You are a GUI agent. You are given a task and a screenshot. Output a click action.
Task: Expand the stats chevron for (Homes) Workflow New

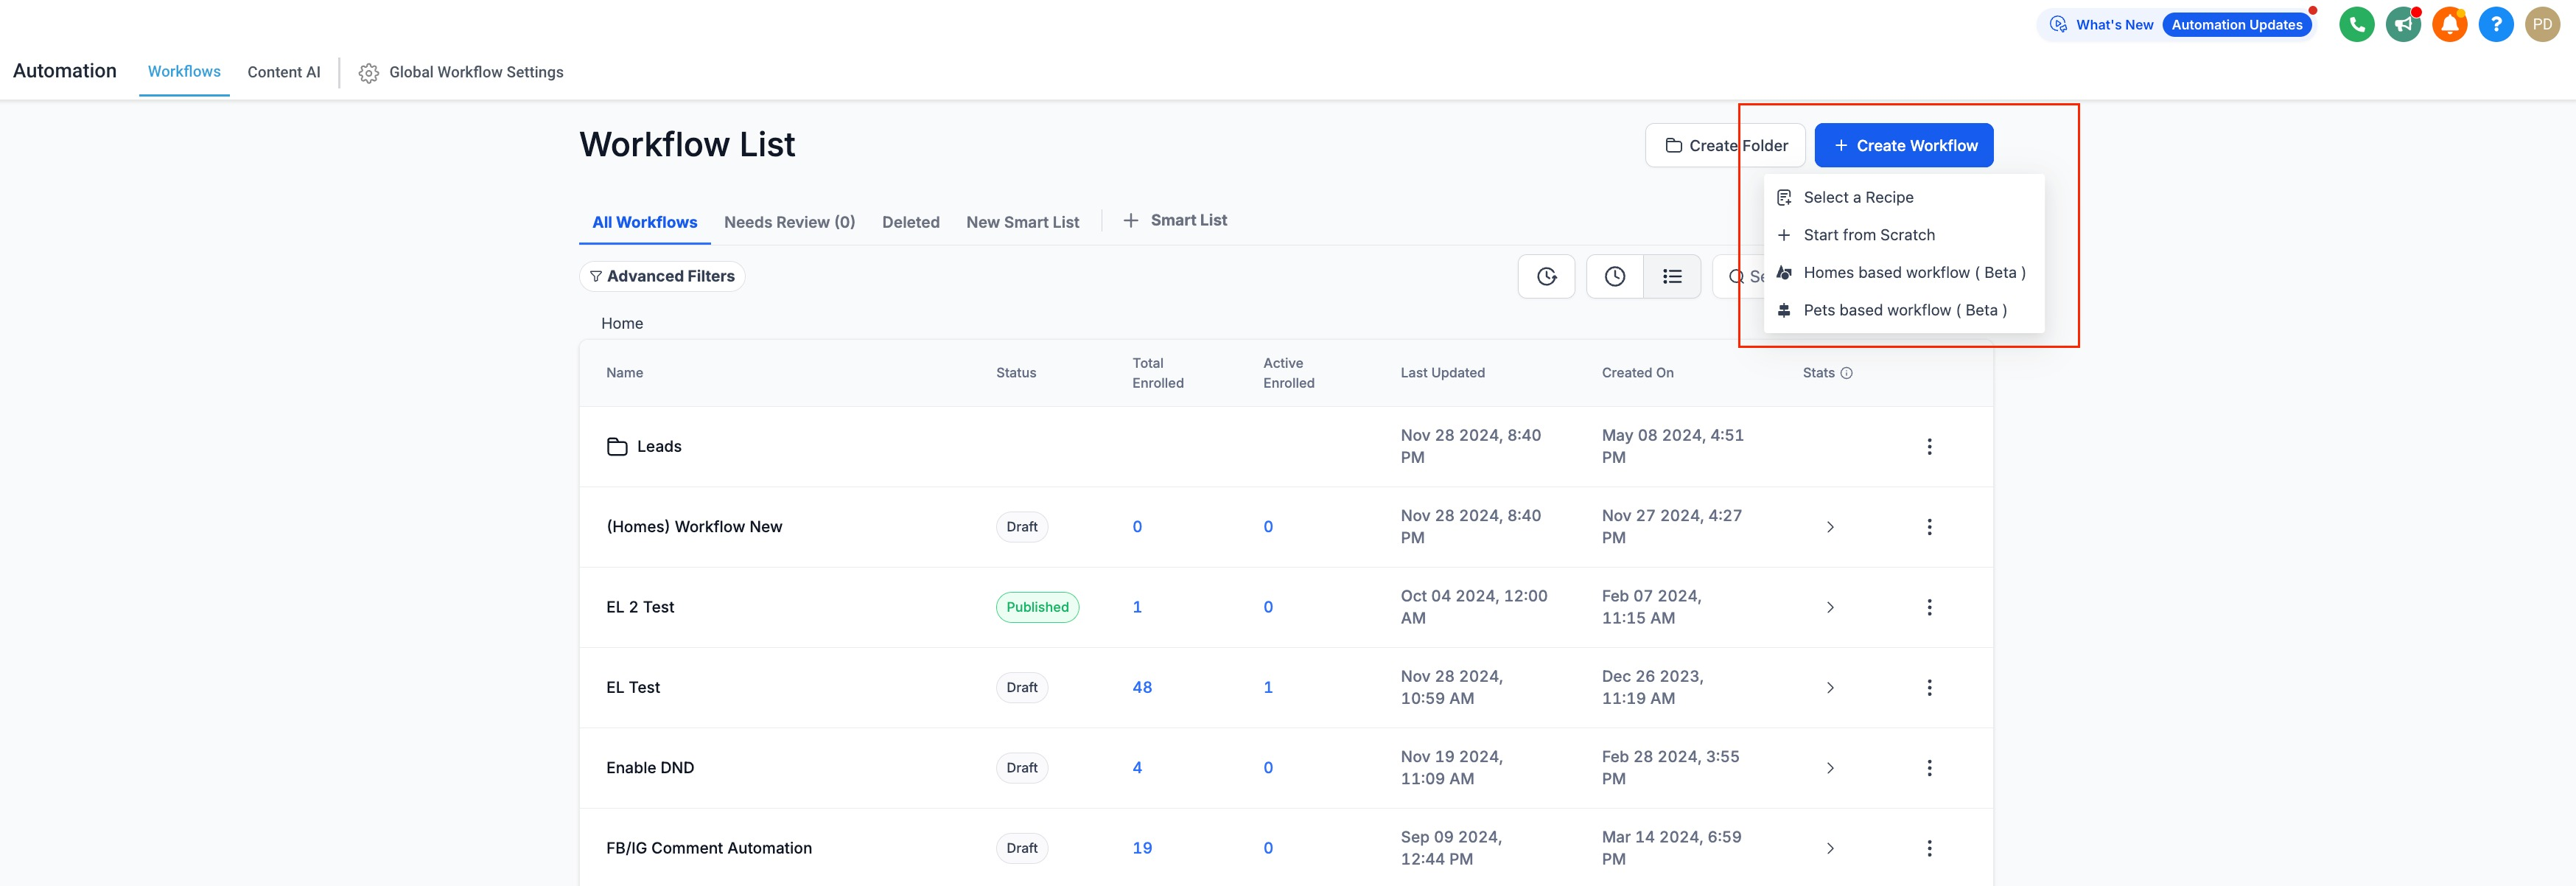coord(1829,527)
